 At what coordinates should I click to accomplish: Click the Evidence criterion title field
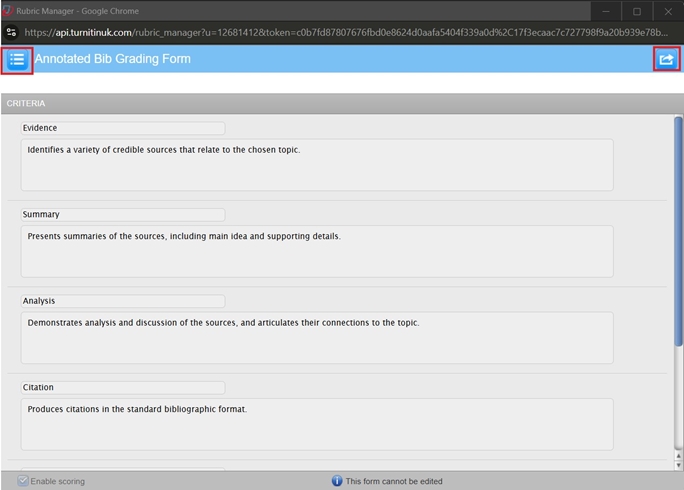[123, 128]
